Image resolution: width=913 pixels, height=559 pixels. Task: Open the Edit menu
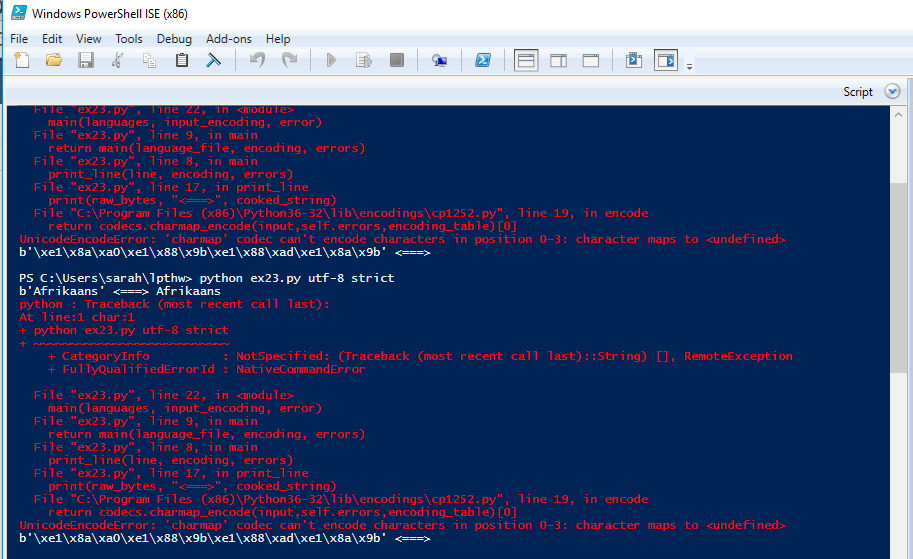(x=52, y=38)
